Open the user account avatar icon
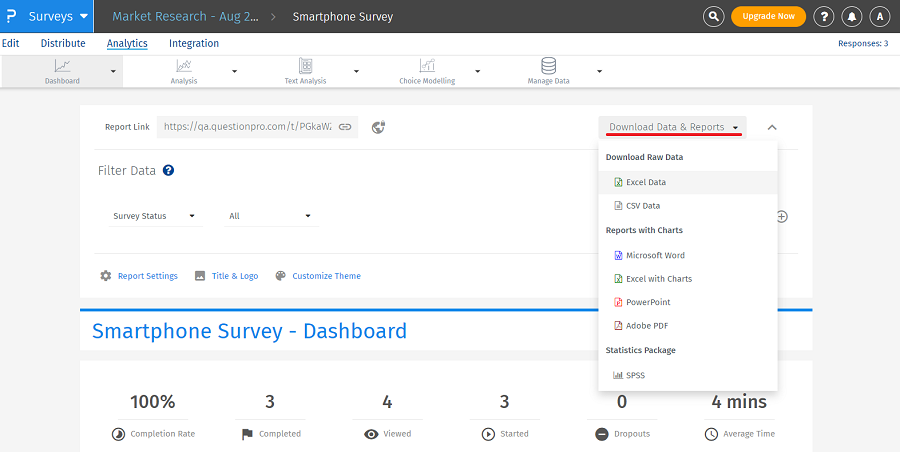This screenshot has height=452, width=900. pos(879,17)
